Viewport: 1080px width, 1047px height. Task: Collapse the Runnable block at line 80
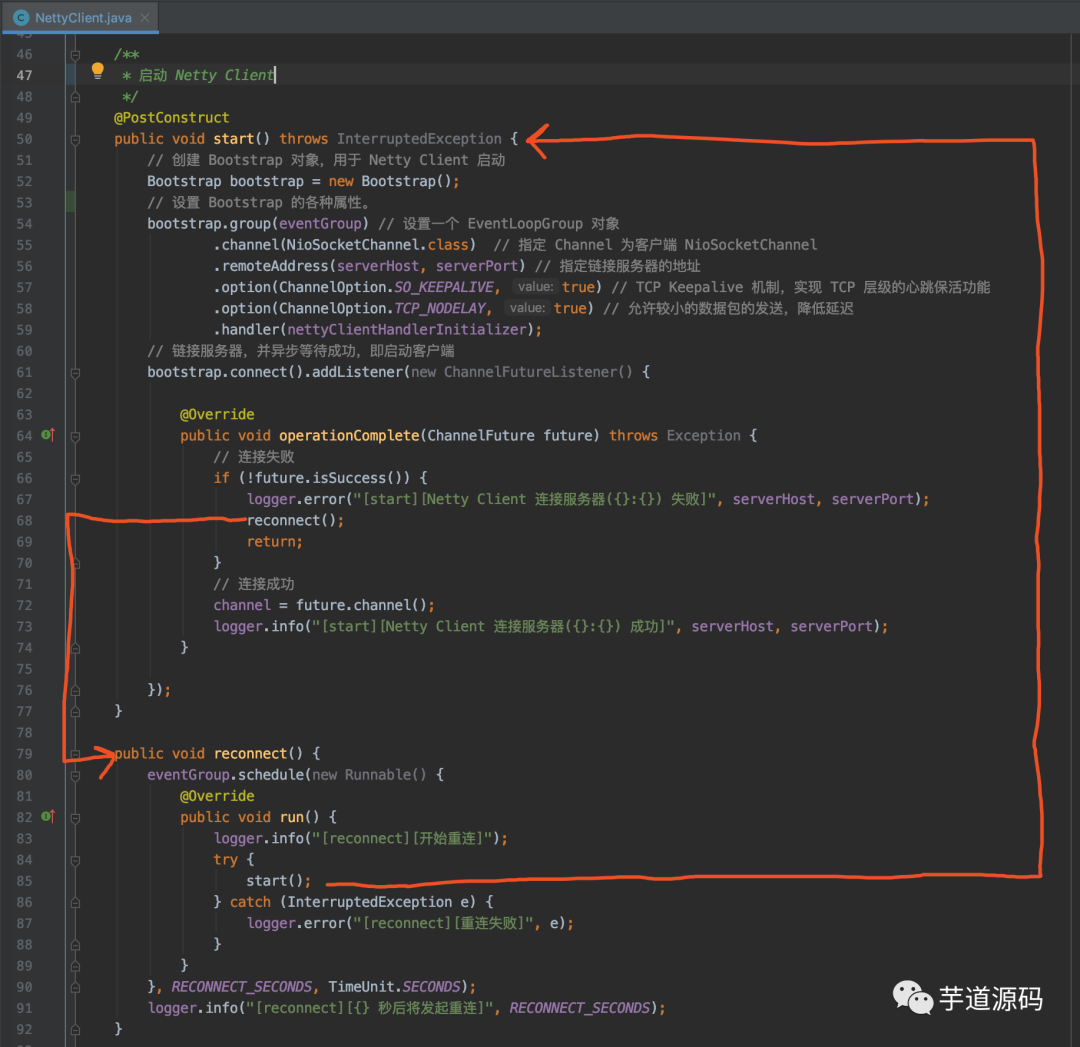75,776
